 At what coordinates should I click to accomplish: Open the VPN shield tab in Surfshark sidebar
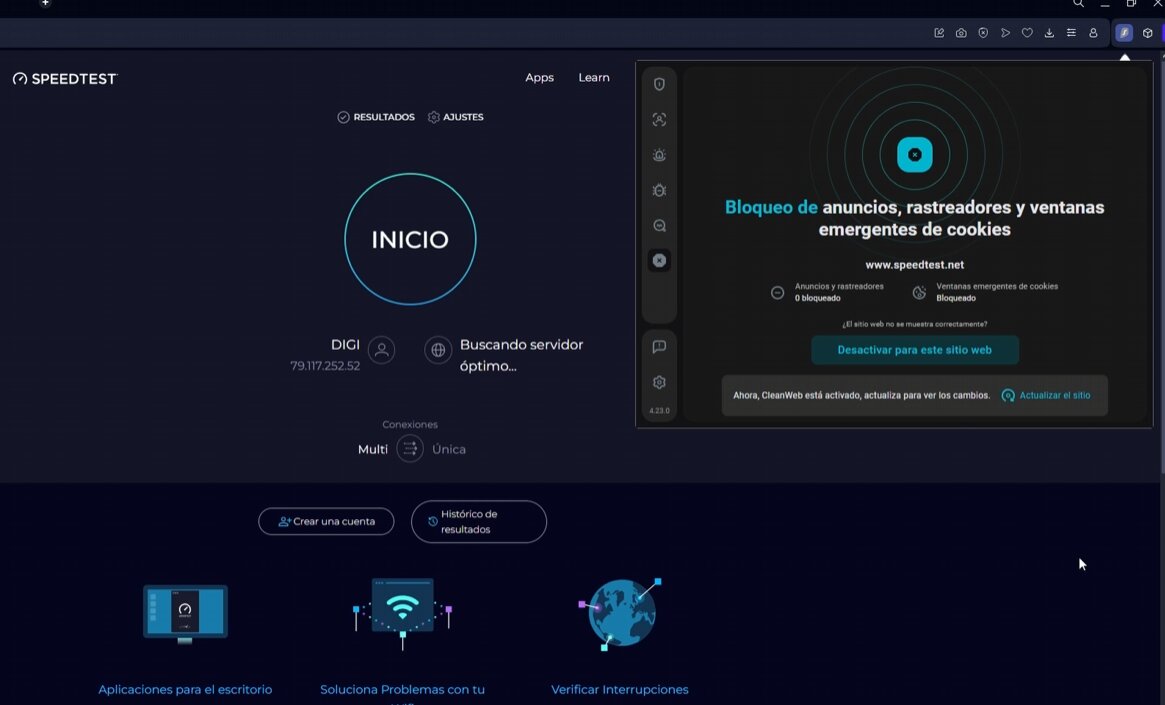659,85
